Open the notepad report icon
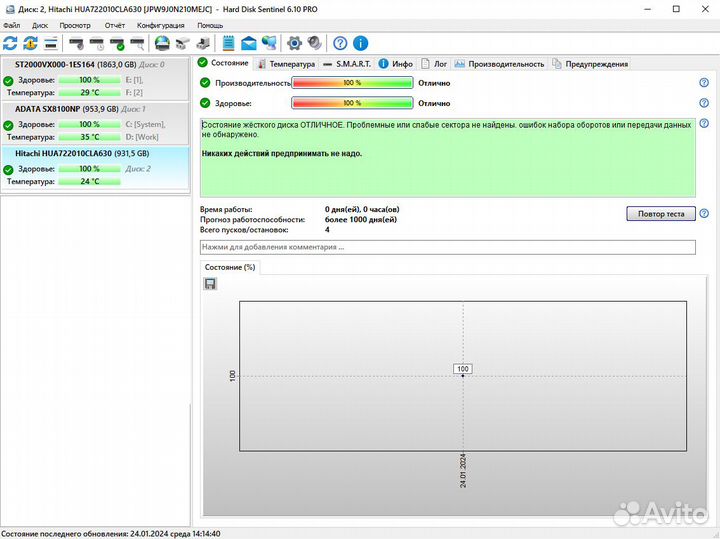 coord(228,43)
